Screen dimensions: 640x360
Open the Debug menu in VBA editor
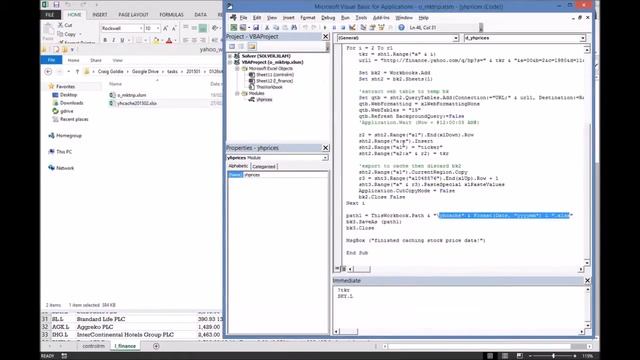[328, 18]
